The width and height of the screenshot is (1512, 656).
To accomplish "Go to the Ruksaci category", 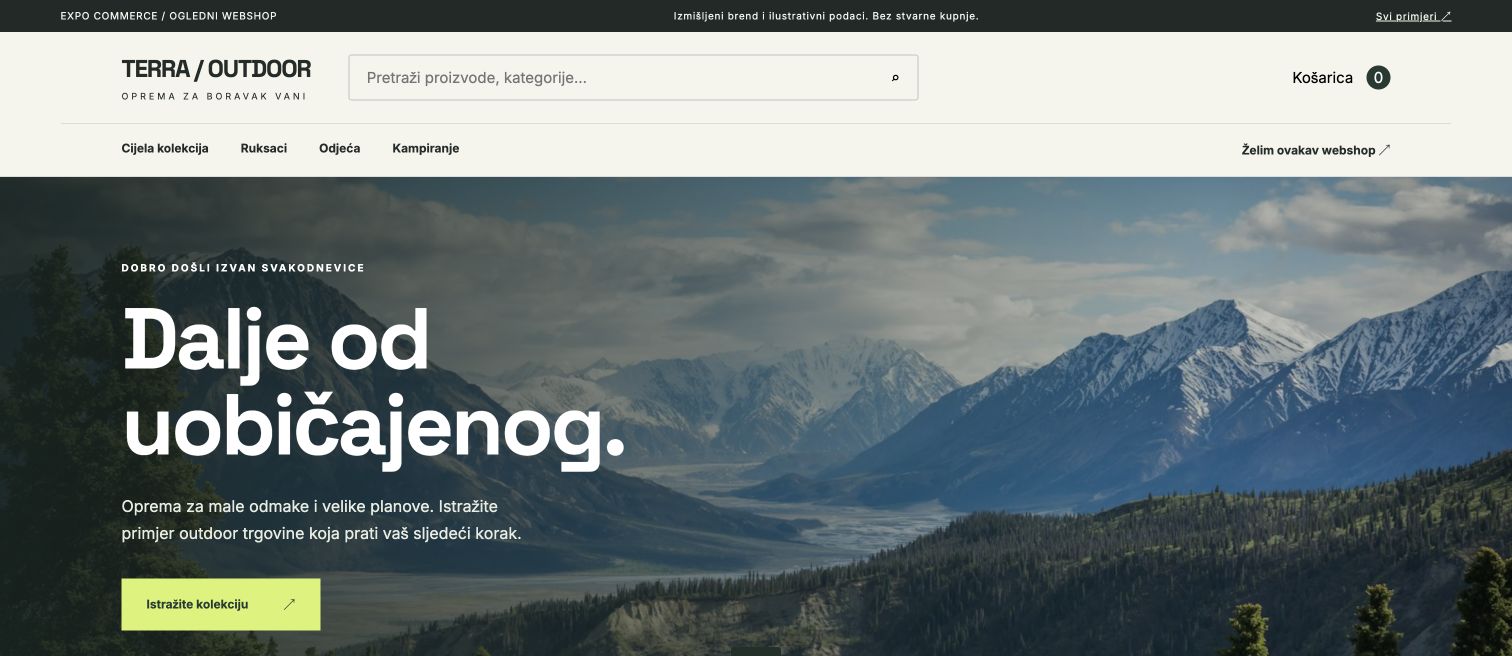I will tap(264, 148).
